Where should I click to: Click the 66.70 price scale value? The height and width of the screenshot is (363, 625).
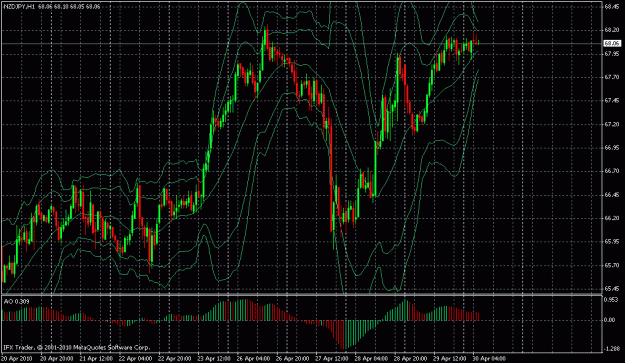click(611, 171)
